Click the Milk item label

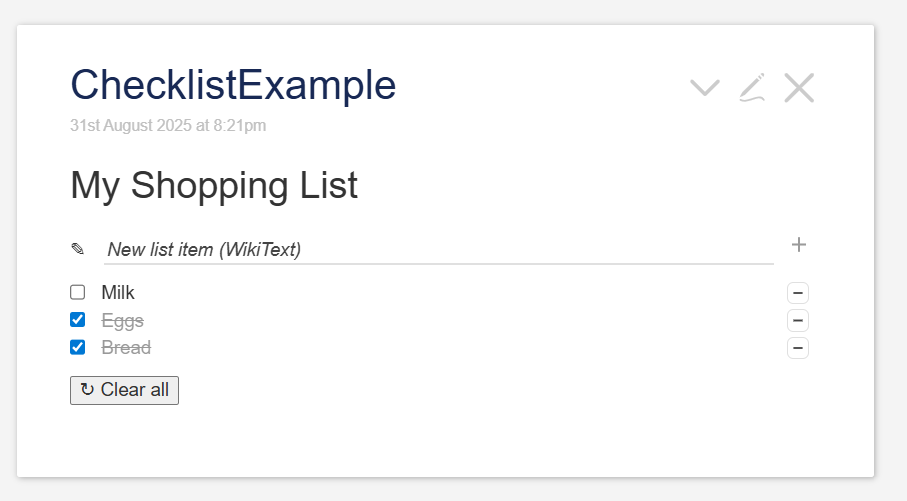coord(118,293)
